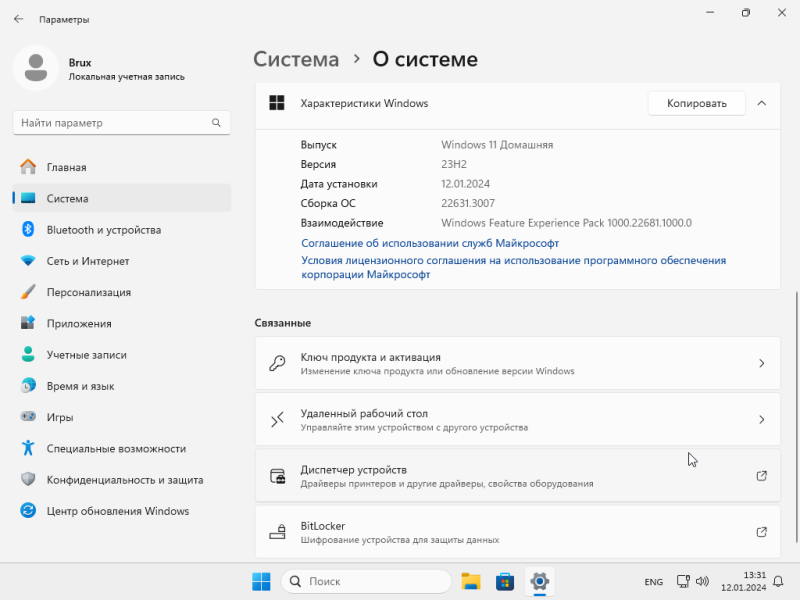Viewport: 800px width, 600px height.
Task: Open Центр обновления Windows
Action: 121,511
